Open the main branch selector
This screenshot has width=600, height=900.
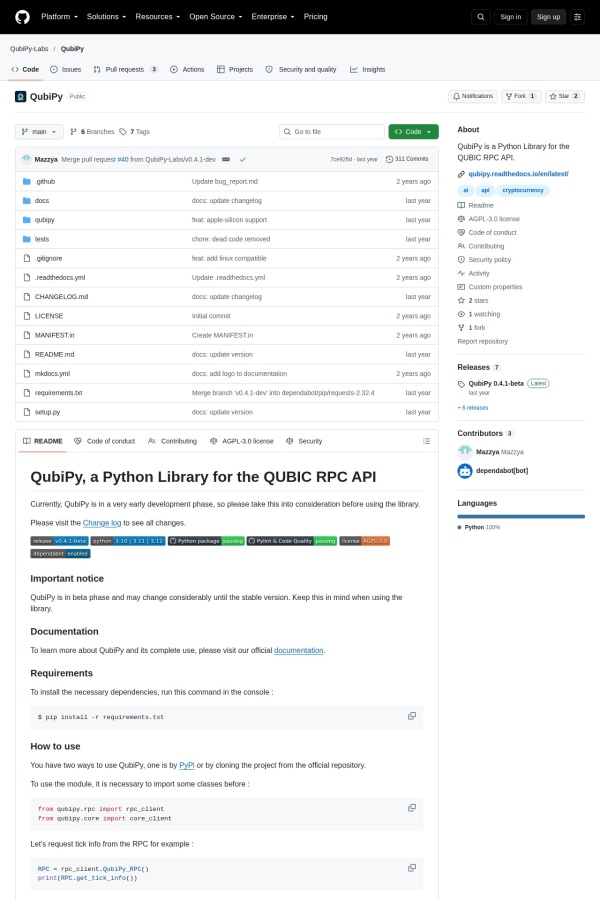pyautogui.click(x=39, y=131)
